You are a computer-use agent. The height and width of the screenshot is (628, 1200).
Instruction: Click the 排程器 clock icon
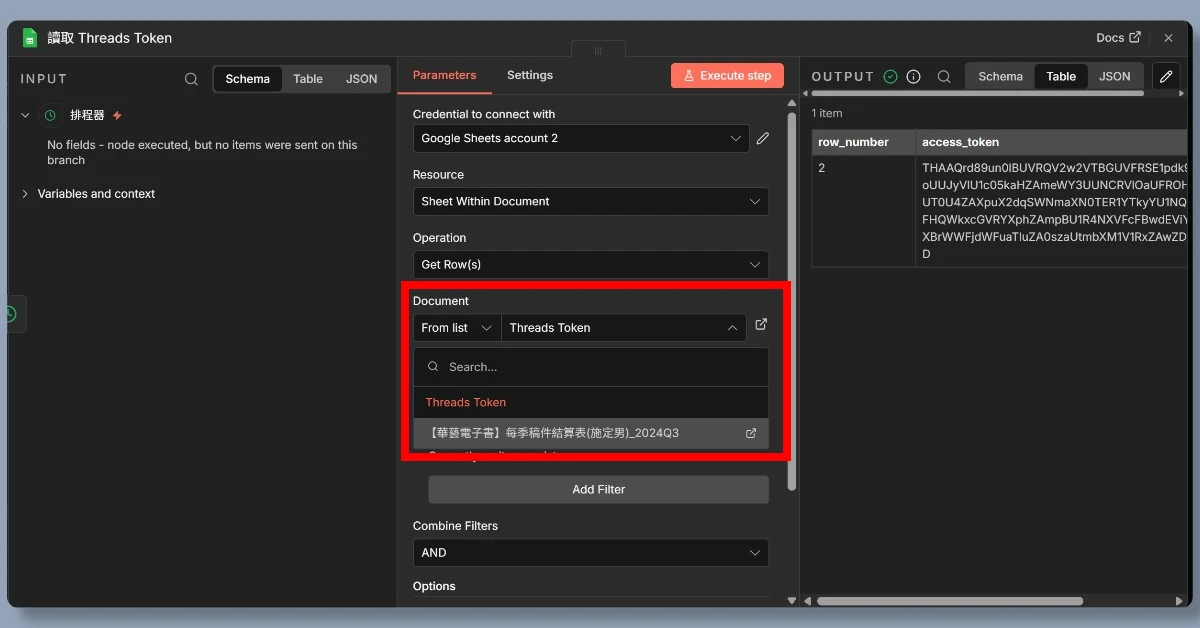click(x=50, y=116)
